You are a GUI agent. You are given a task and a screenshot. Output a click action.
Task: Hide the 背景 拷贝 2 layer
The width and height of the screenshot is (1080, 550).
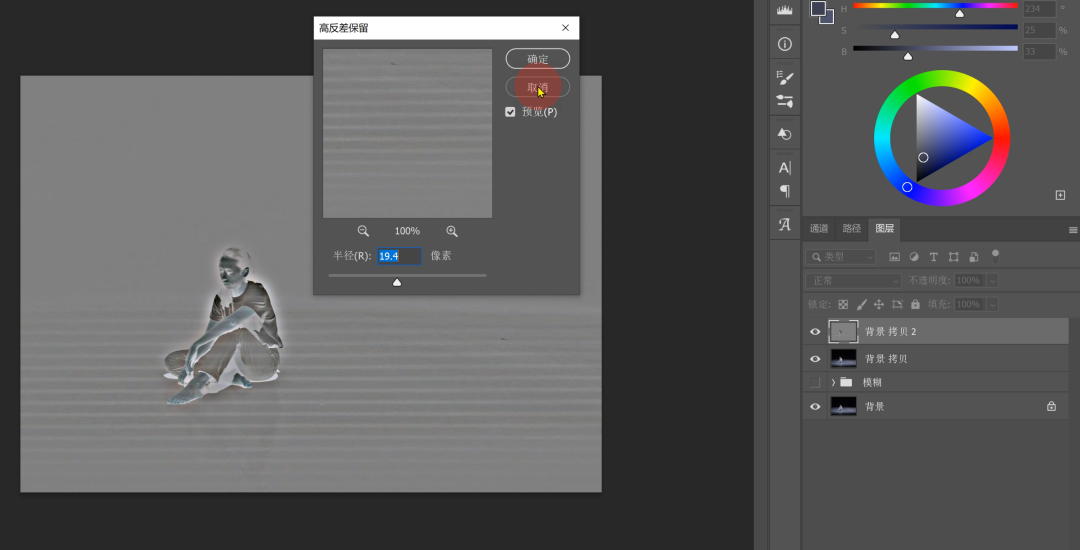pos(815,332)
